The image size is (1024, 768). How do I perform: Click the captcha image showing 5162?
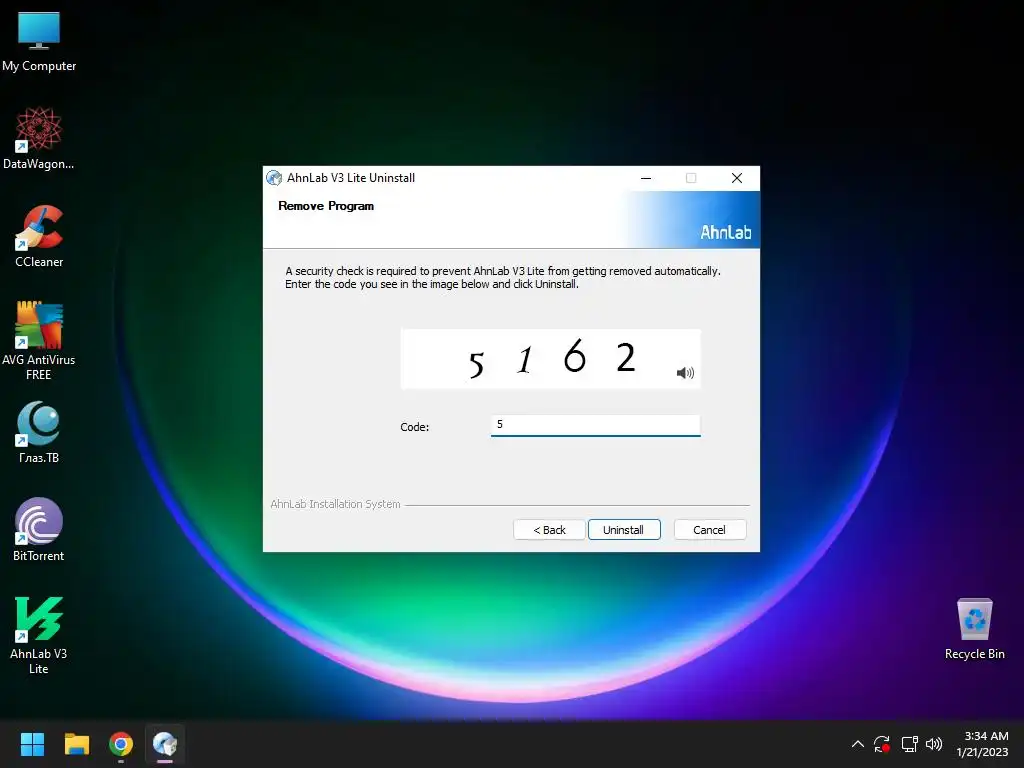point(550,359)
